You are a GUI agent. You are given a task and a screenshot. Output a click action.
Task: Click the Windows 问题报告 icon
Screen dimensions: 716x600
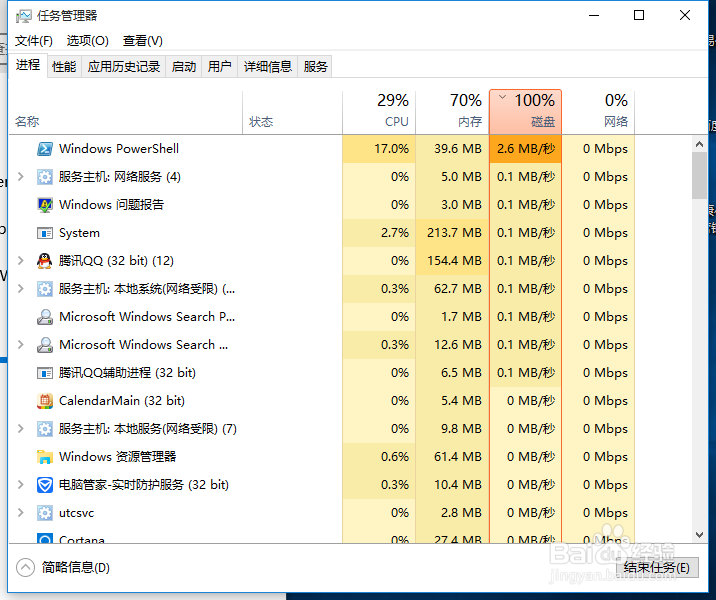pos(45,205)
